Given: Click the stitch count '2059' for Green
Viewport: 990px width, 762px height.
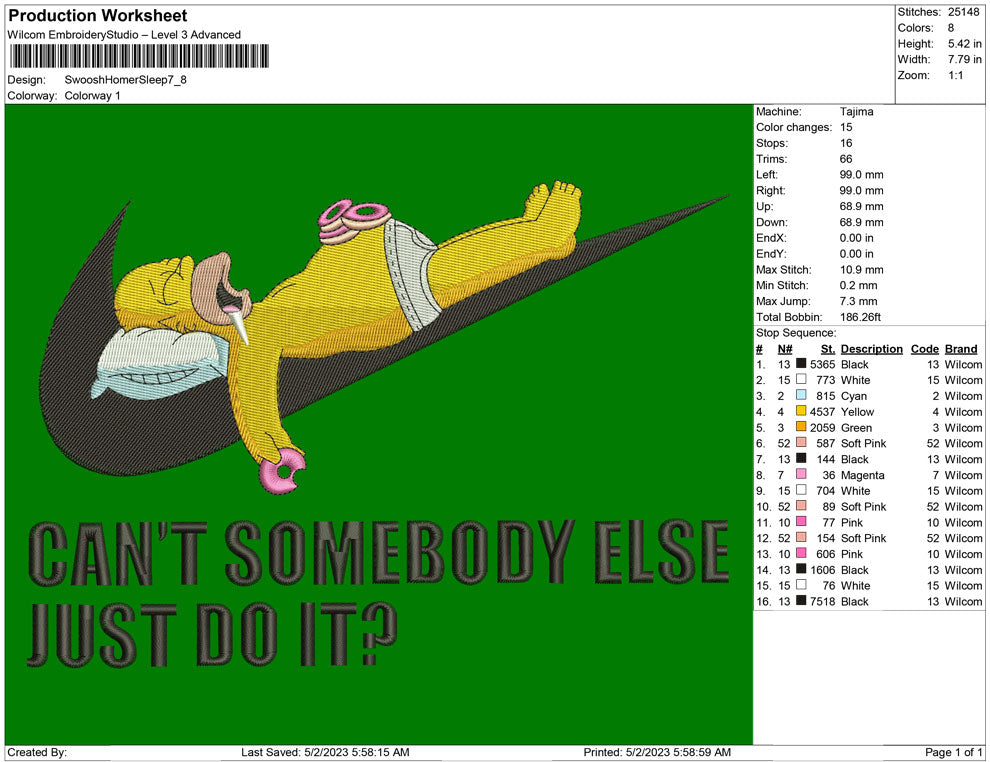Looking at the screenshot, I should tap(823, 427).
